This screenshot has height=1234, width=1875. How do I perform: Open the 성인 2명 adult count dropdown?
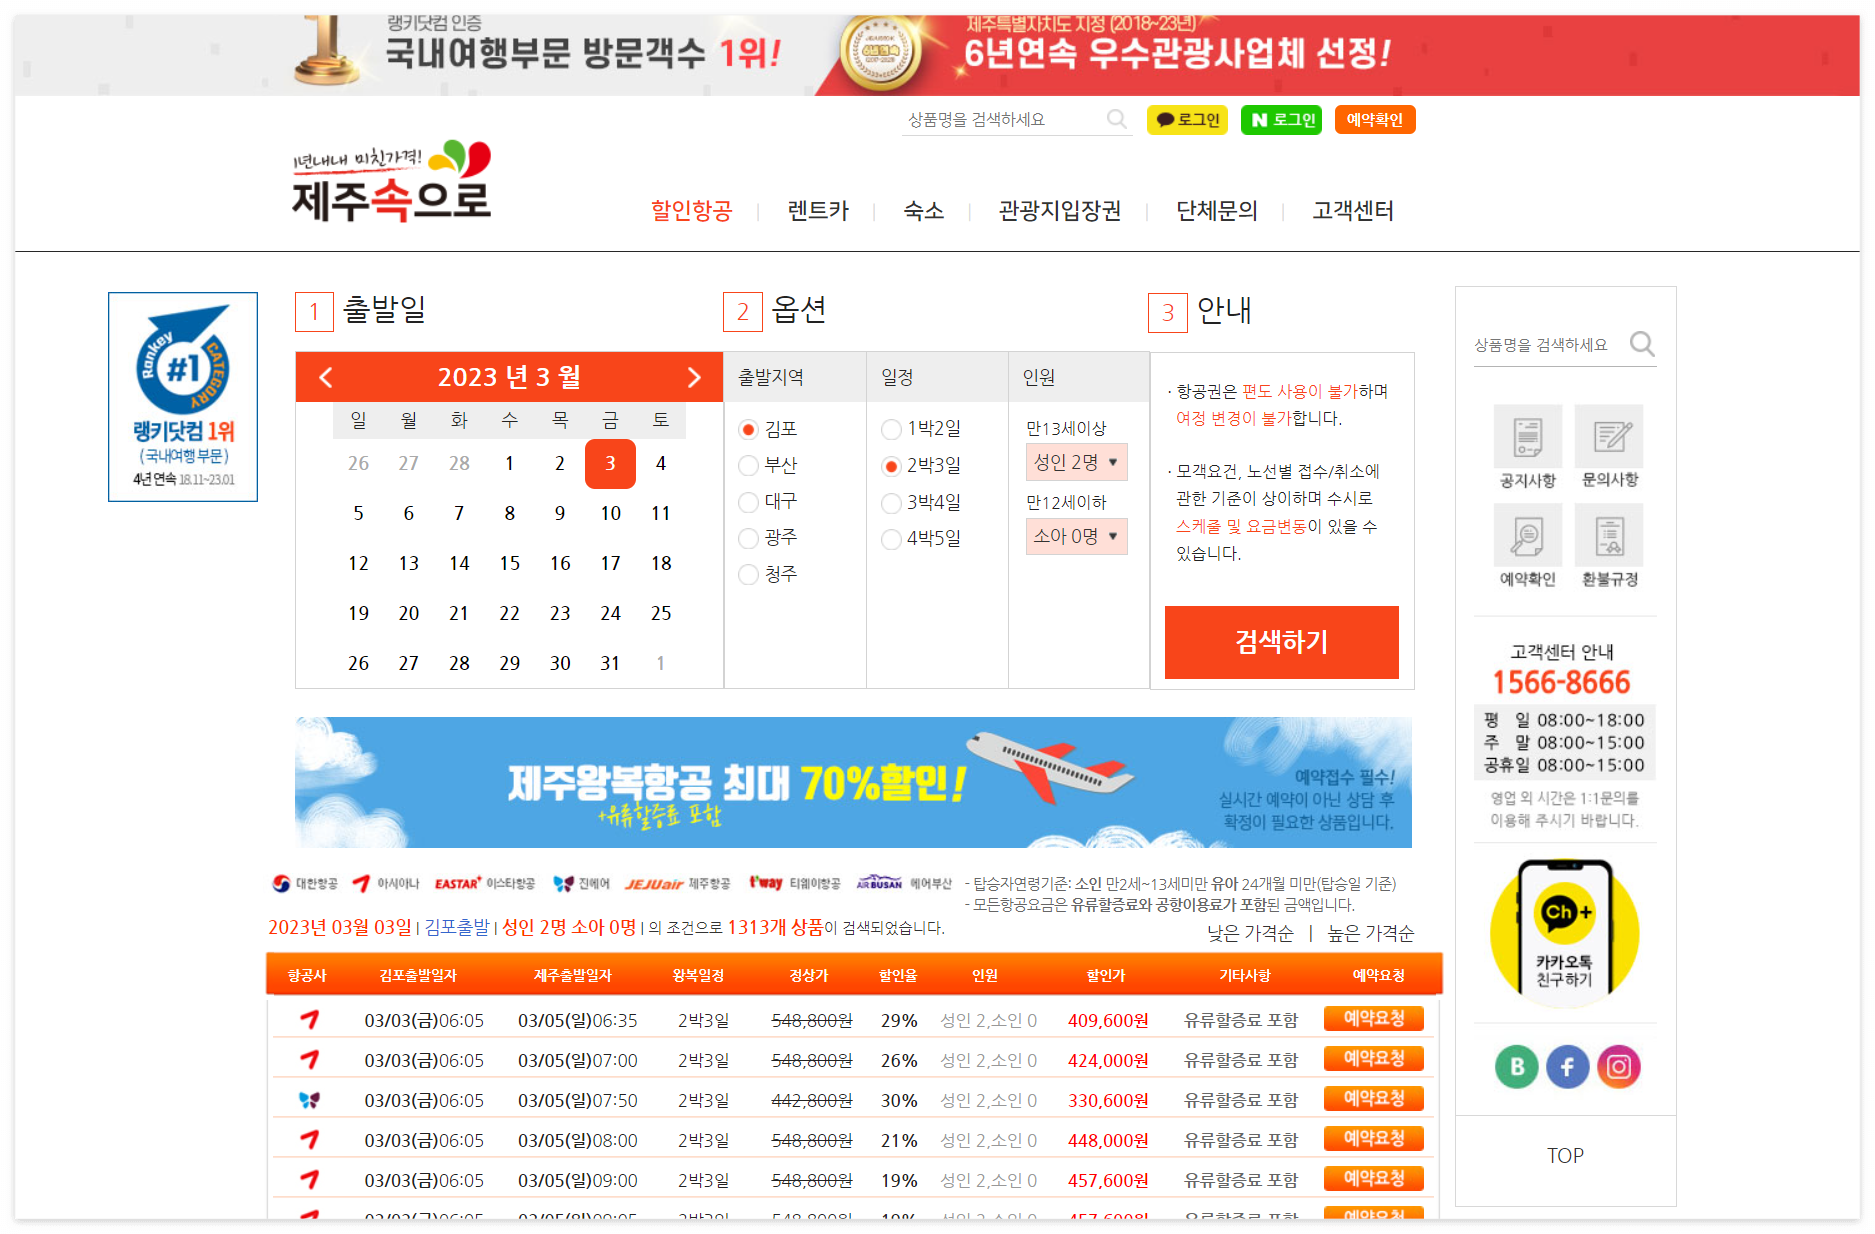pos(1076,462)
